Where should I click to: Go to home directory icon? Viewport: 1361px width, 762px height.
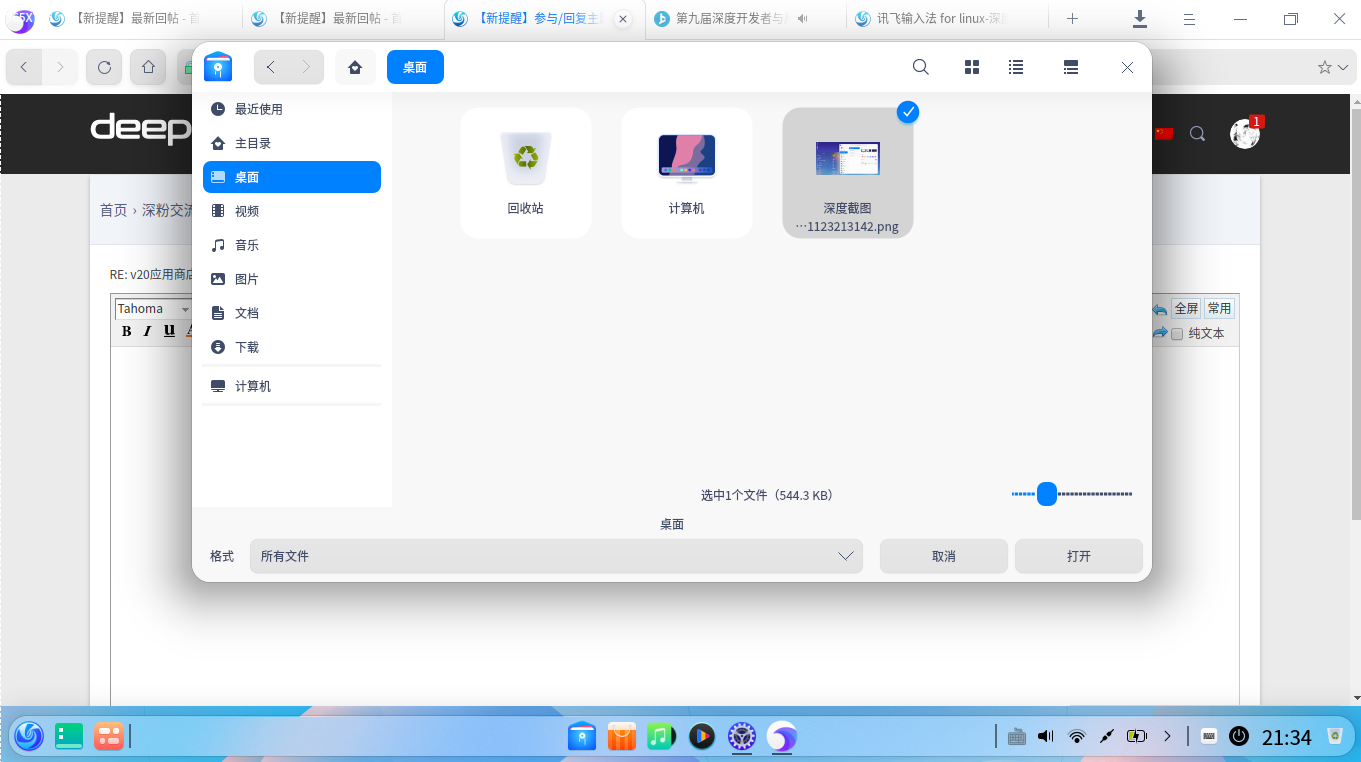(x=354, y=67)
